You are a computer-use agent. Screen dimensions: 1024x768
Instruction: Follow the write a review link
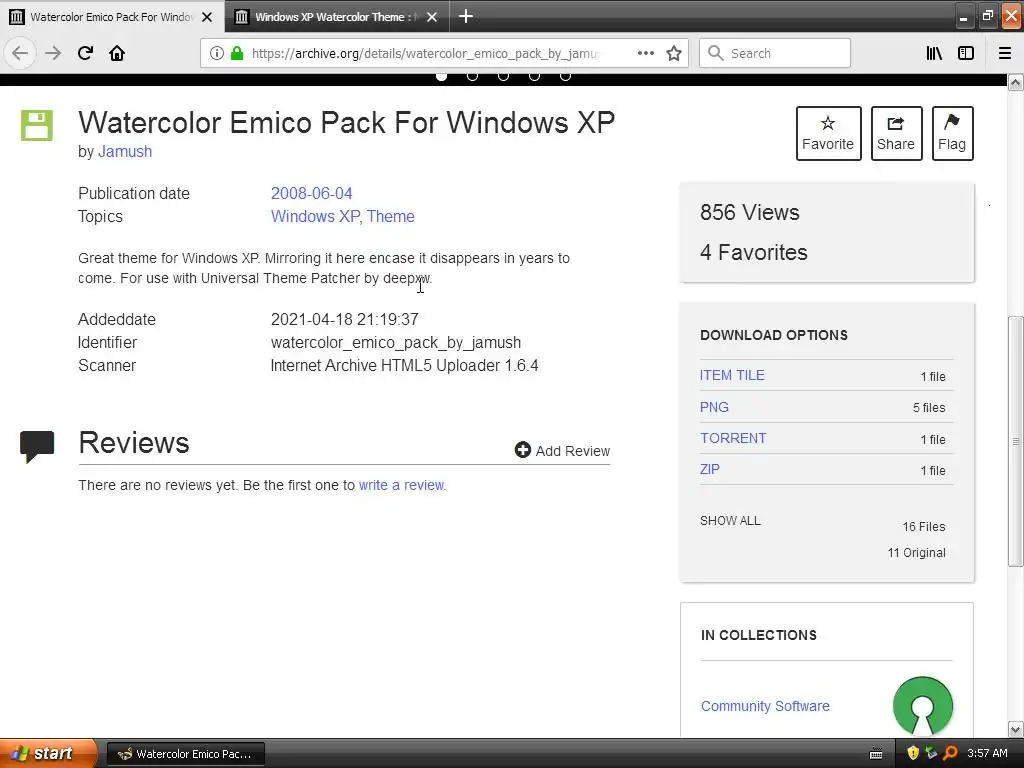point(402,485)
